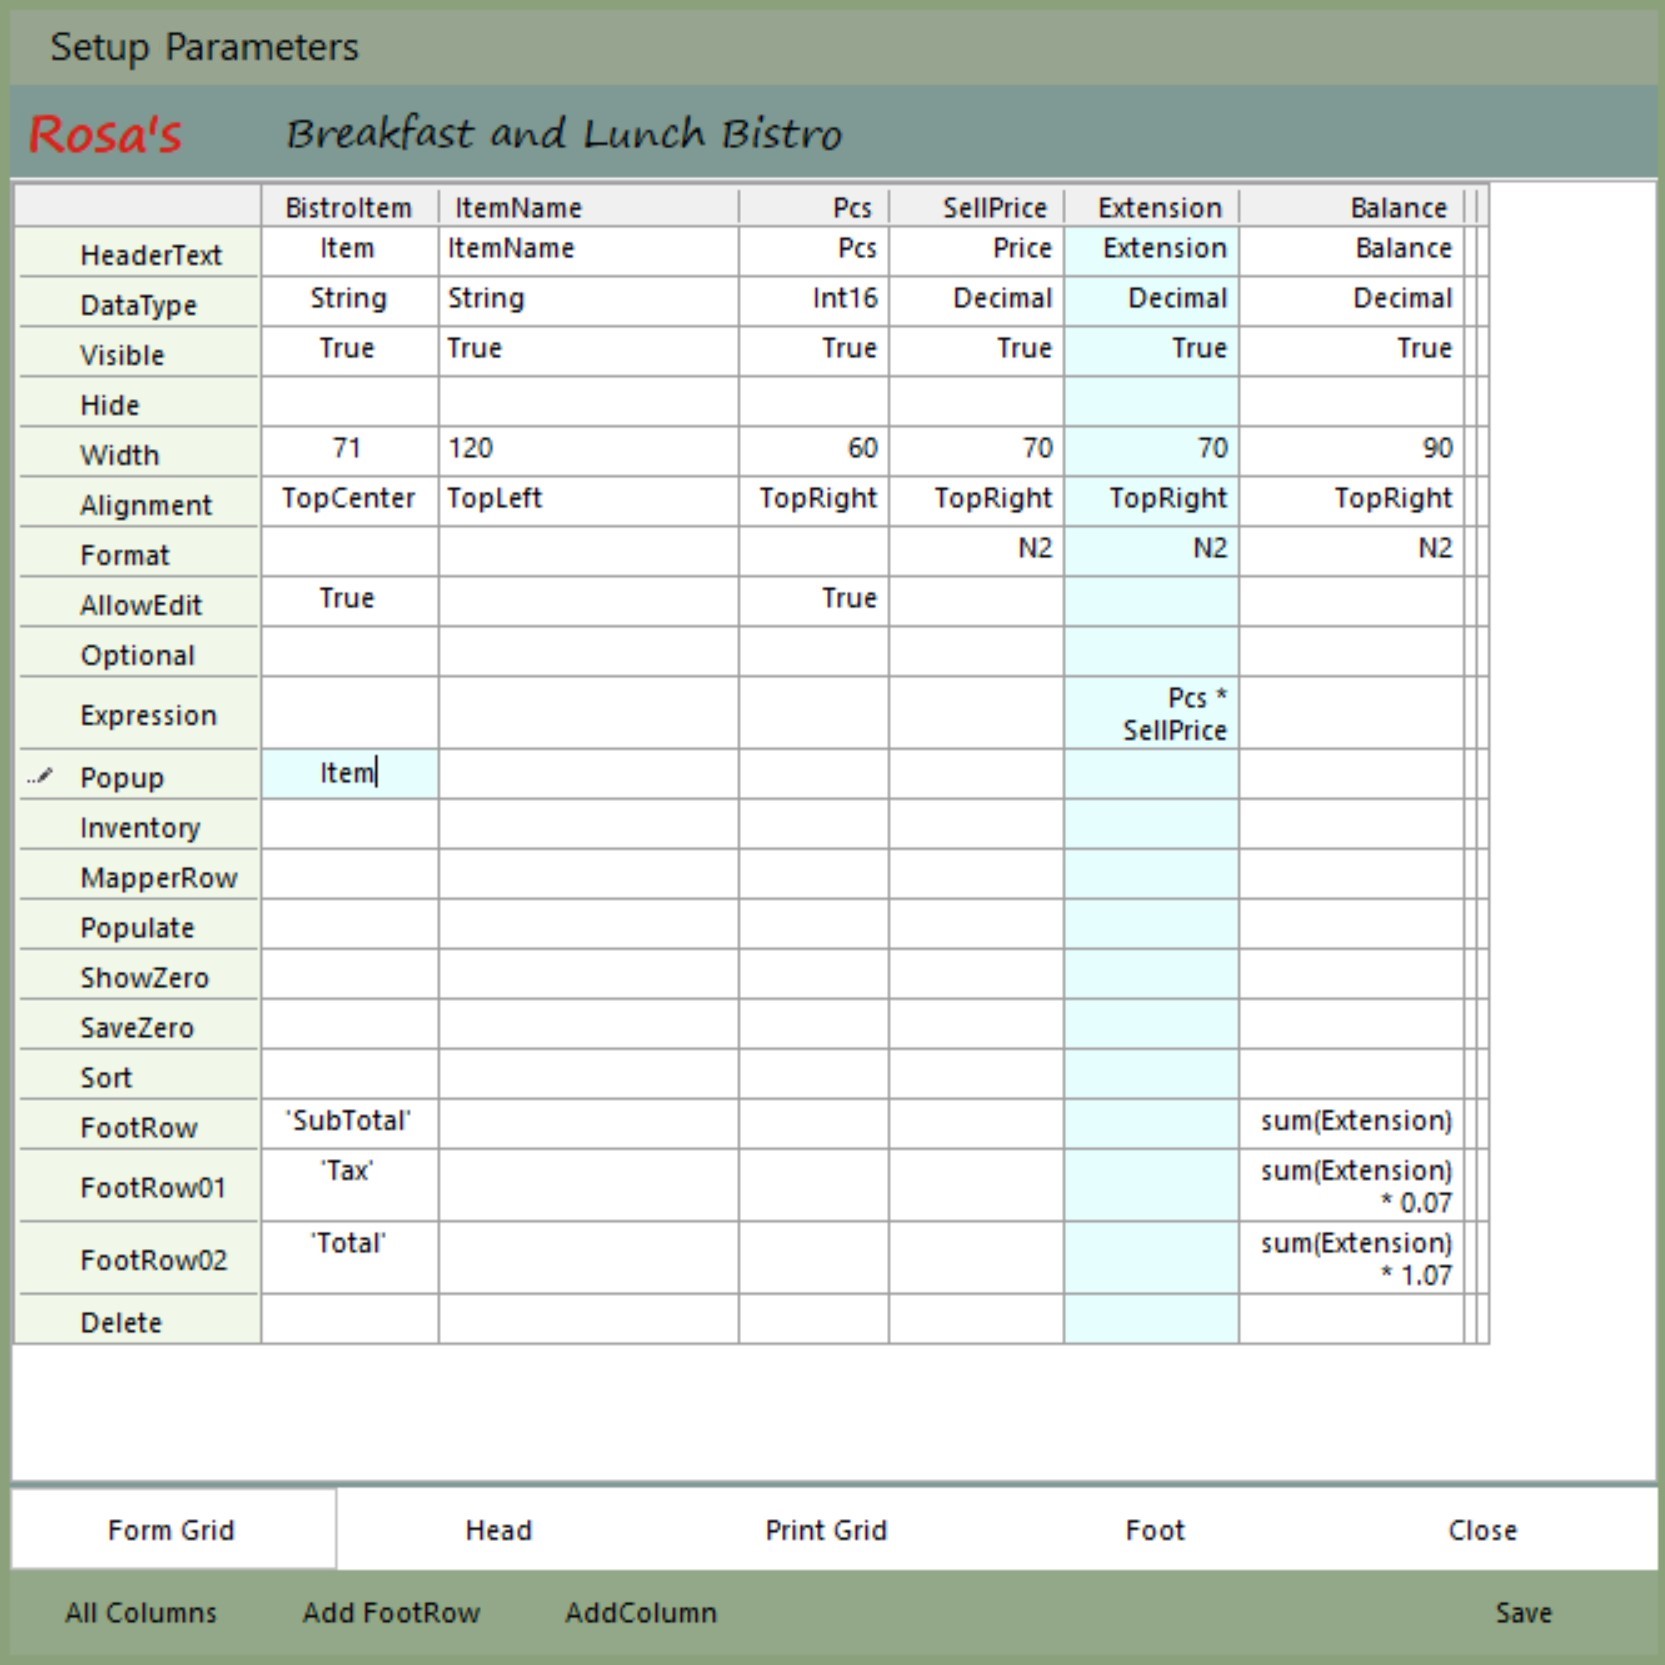Select the Expression cell with Pcs * SellPrice

1152,713
